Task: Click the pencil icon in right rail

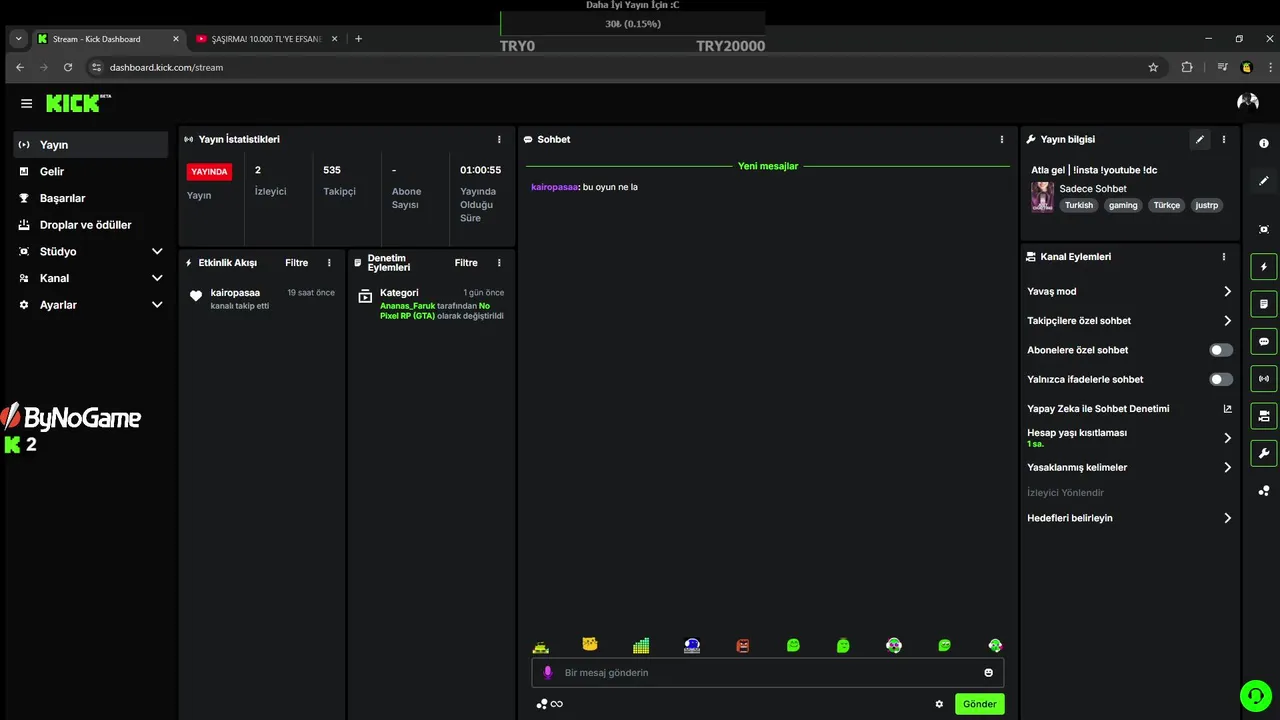Action: pyautogui.click(x=1264, y=181)
